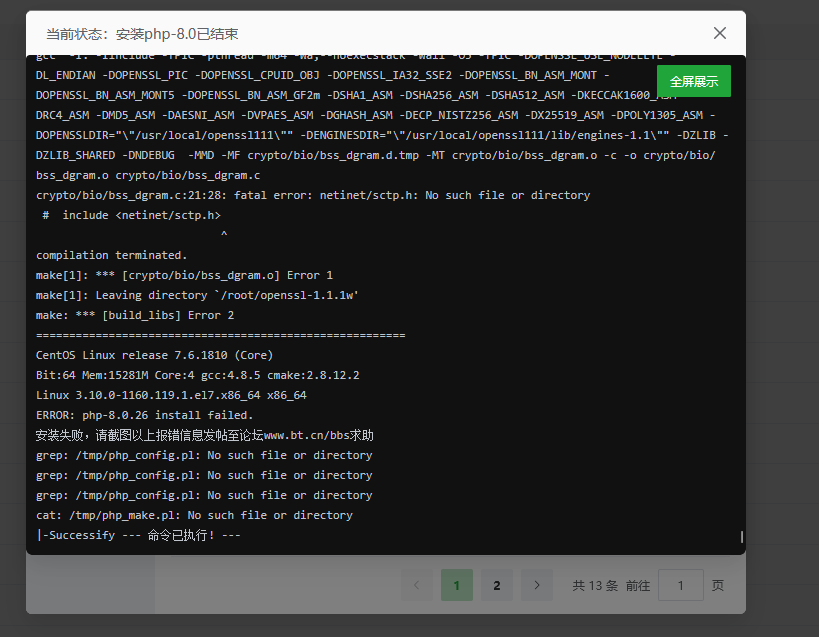Click the 'make: *** [build_libs] Error 2' line
The image size is (819, 637).
pos(135,315)
